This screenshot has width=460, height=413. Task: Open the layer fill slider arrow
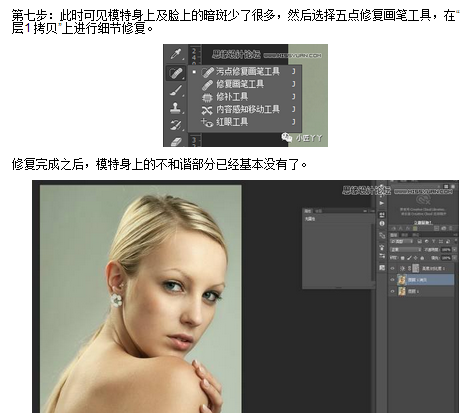455,258
